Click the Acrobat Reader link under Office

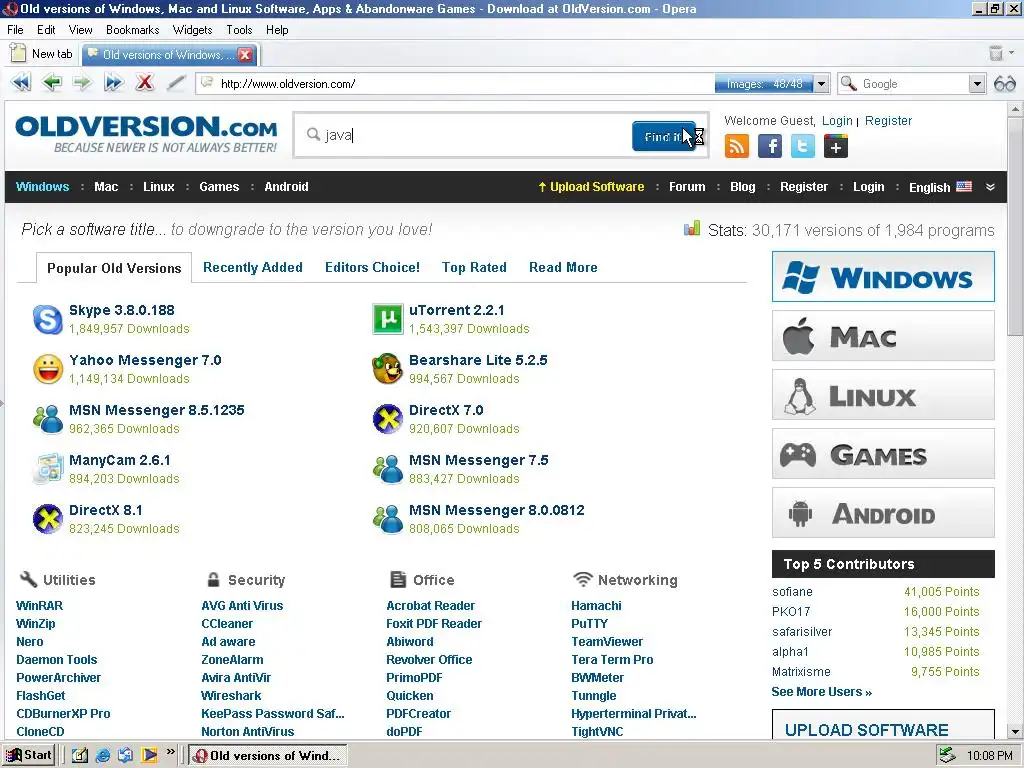[x=430, y=605]
